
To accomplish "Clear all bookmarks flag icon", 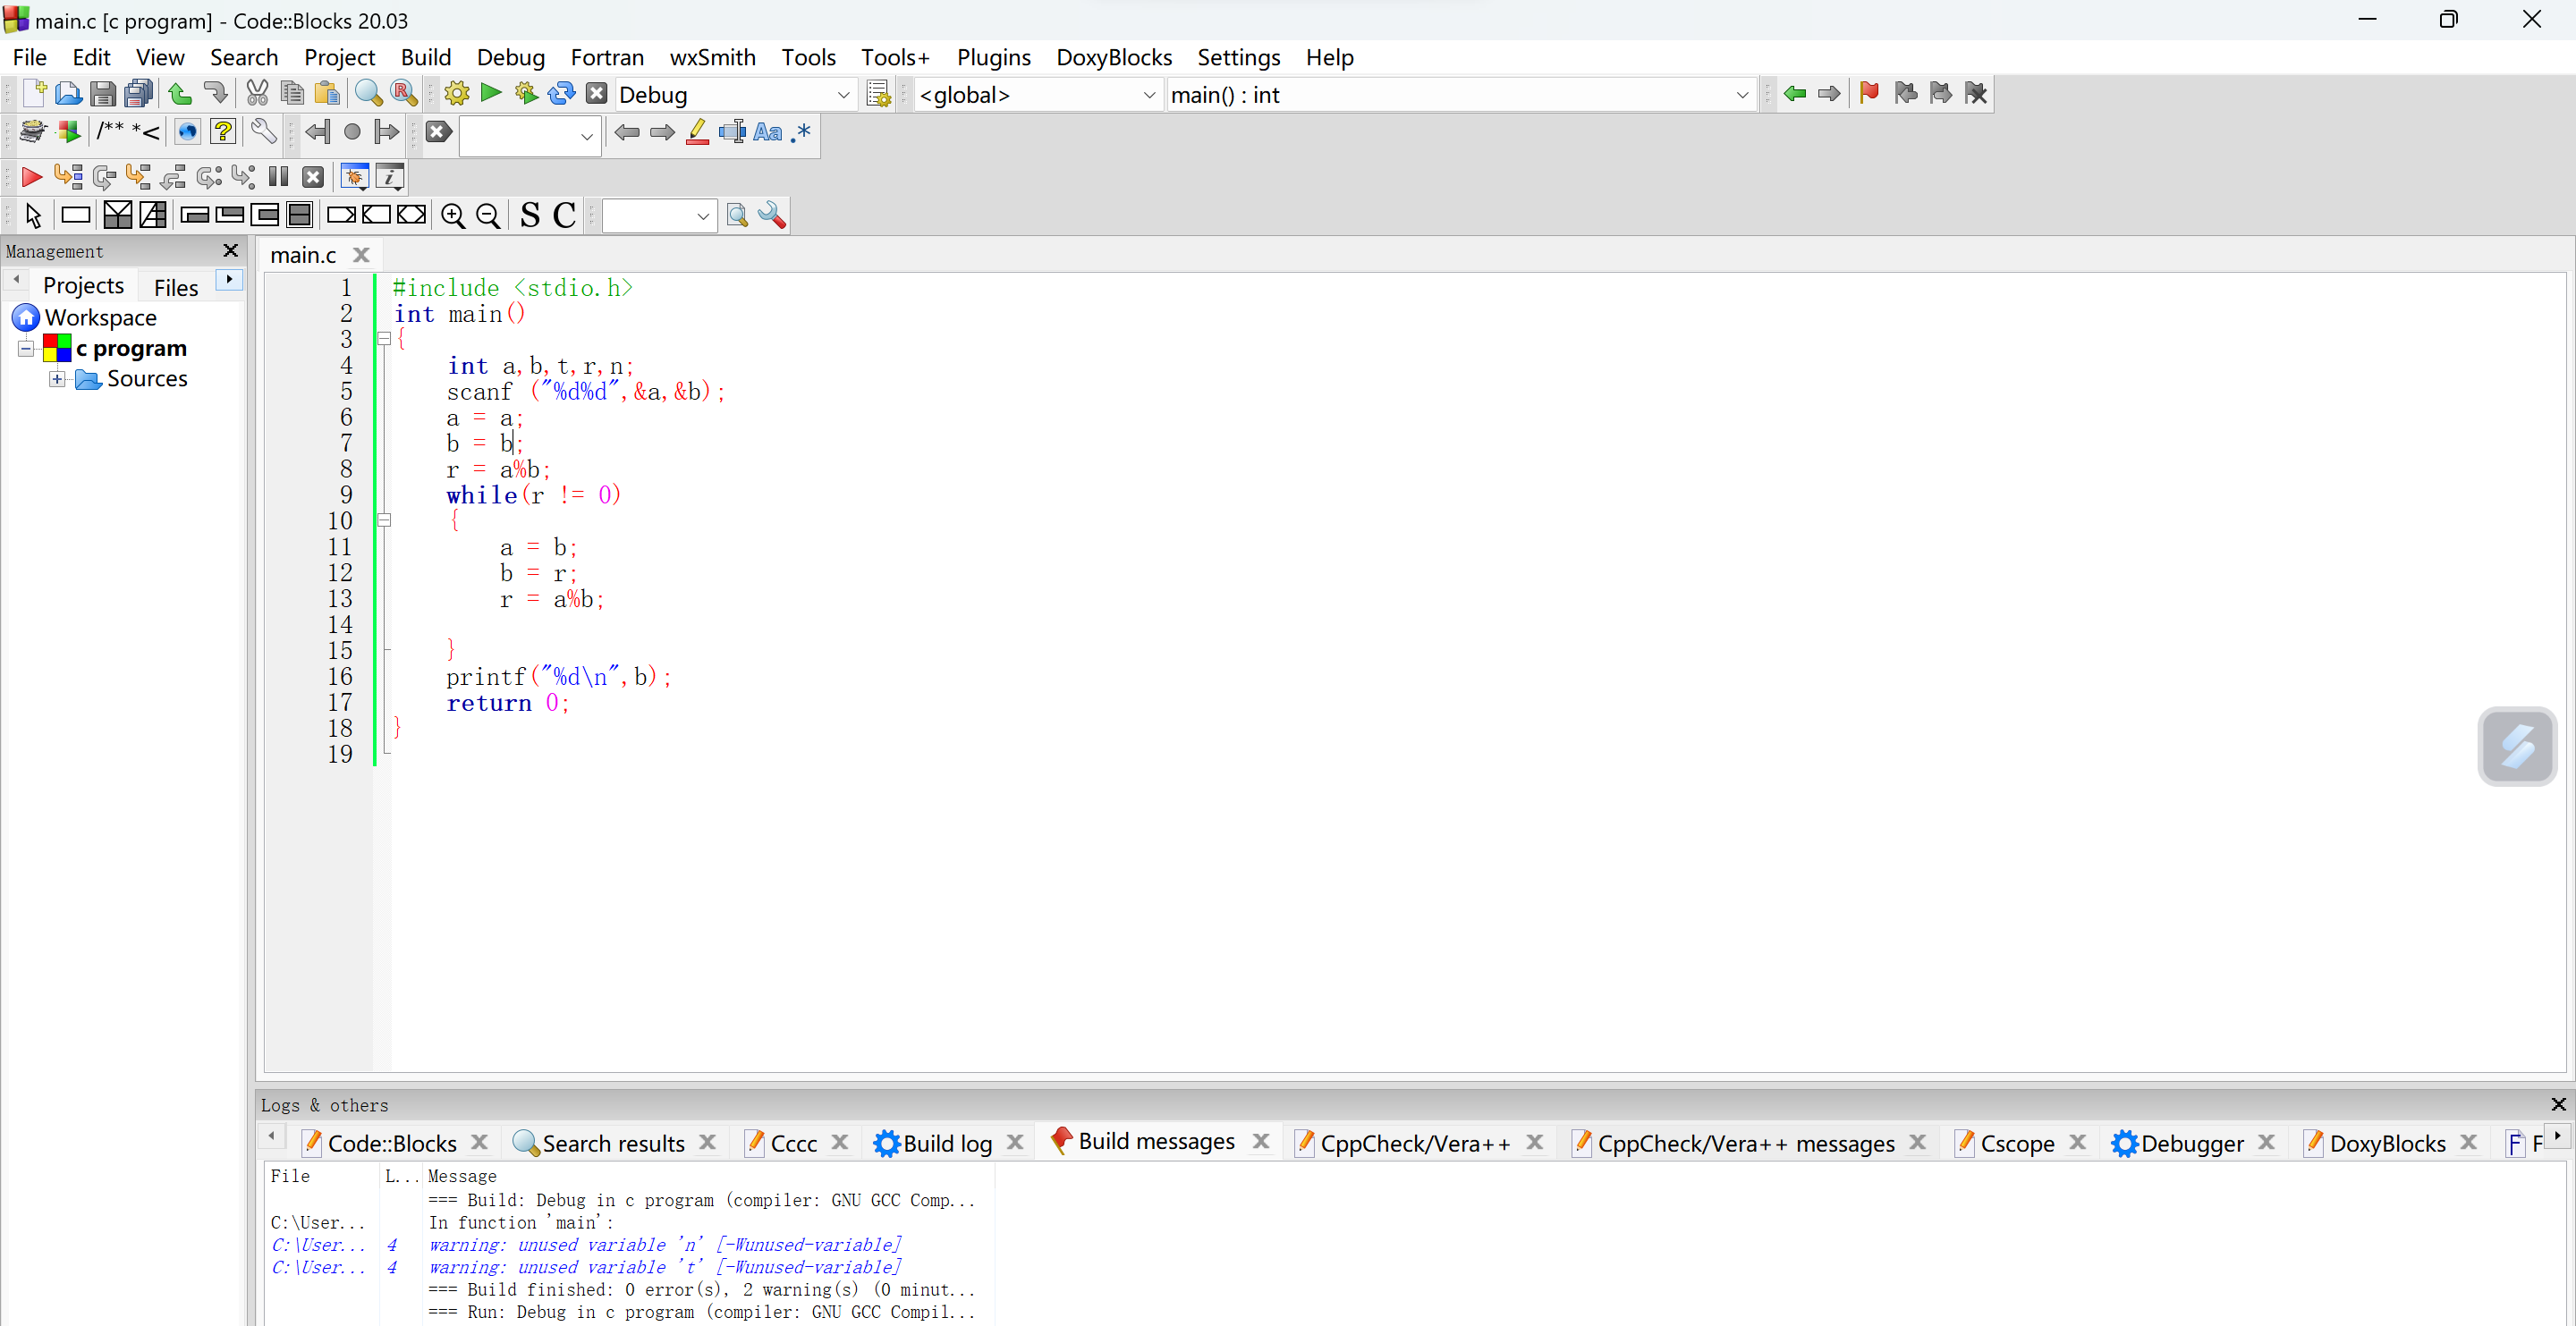I will point(1976,94).
